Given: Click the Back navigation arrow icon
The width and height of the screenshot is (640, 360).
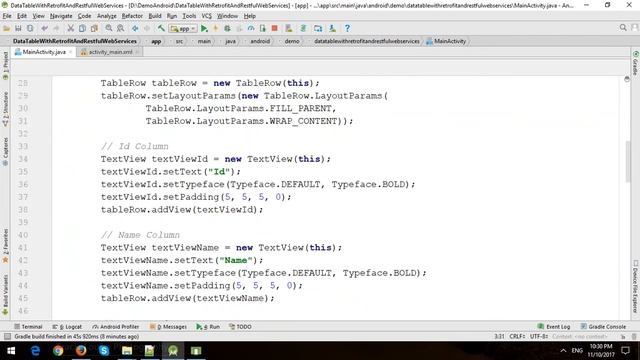Looking at the screenshot, I should [135, 29].
